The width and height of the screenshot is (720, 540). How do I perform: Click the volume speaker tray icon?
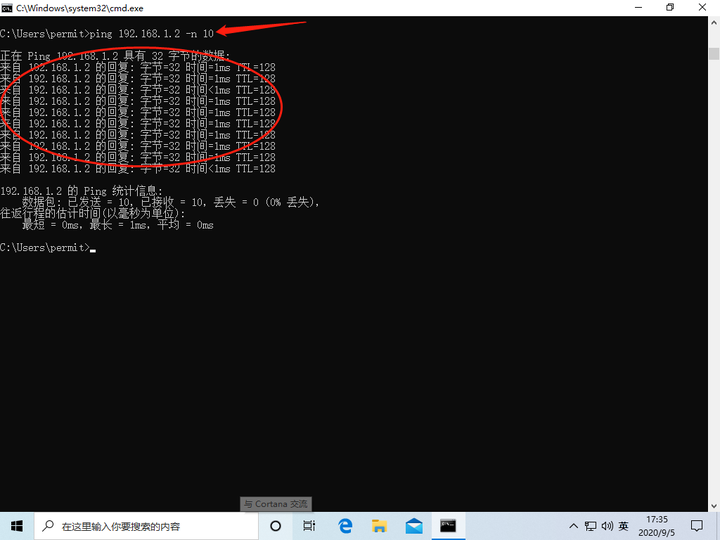tap(607, 526)
